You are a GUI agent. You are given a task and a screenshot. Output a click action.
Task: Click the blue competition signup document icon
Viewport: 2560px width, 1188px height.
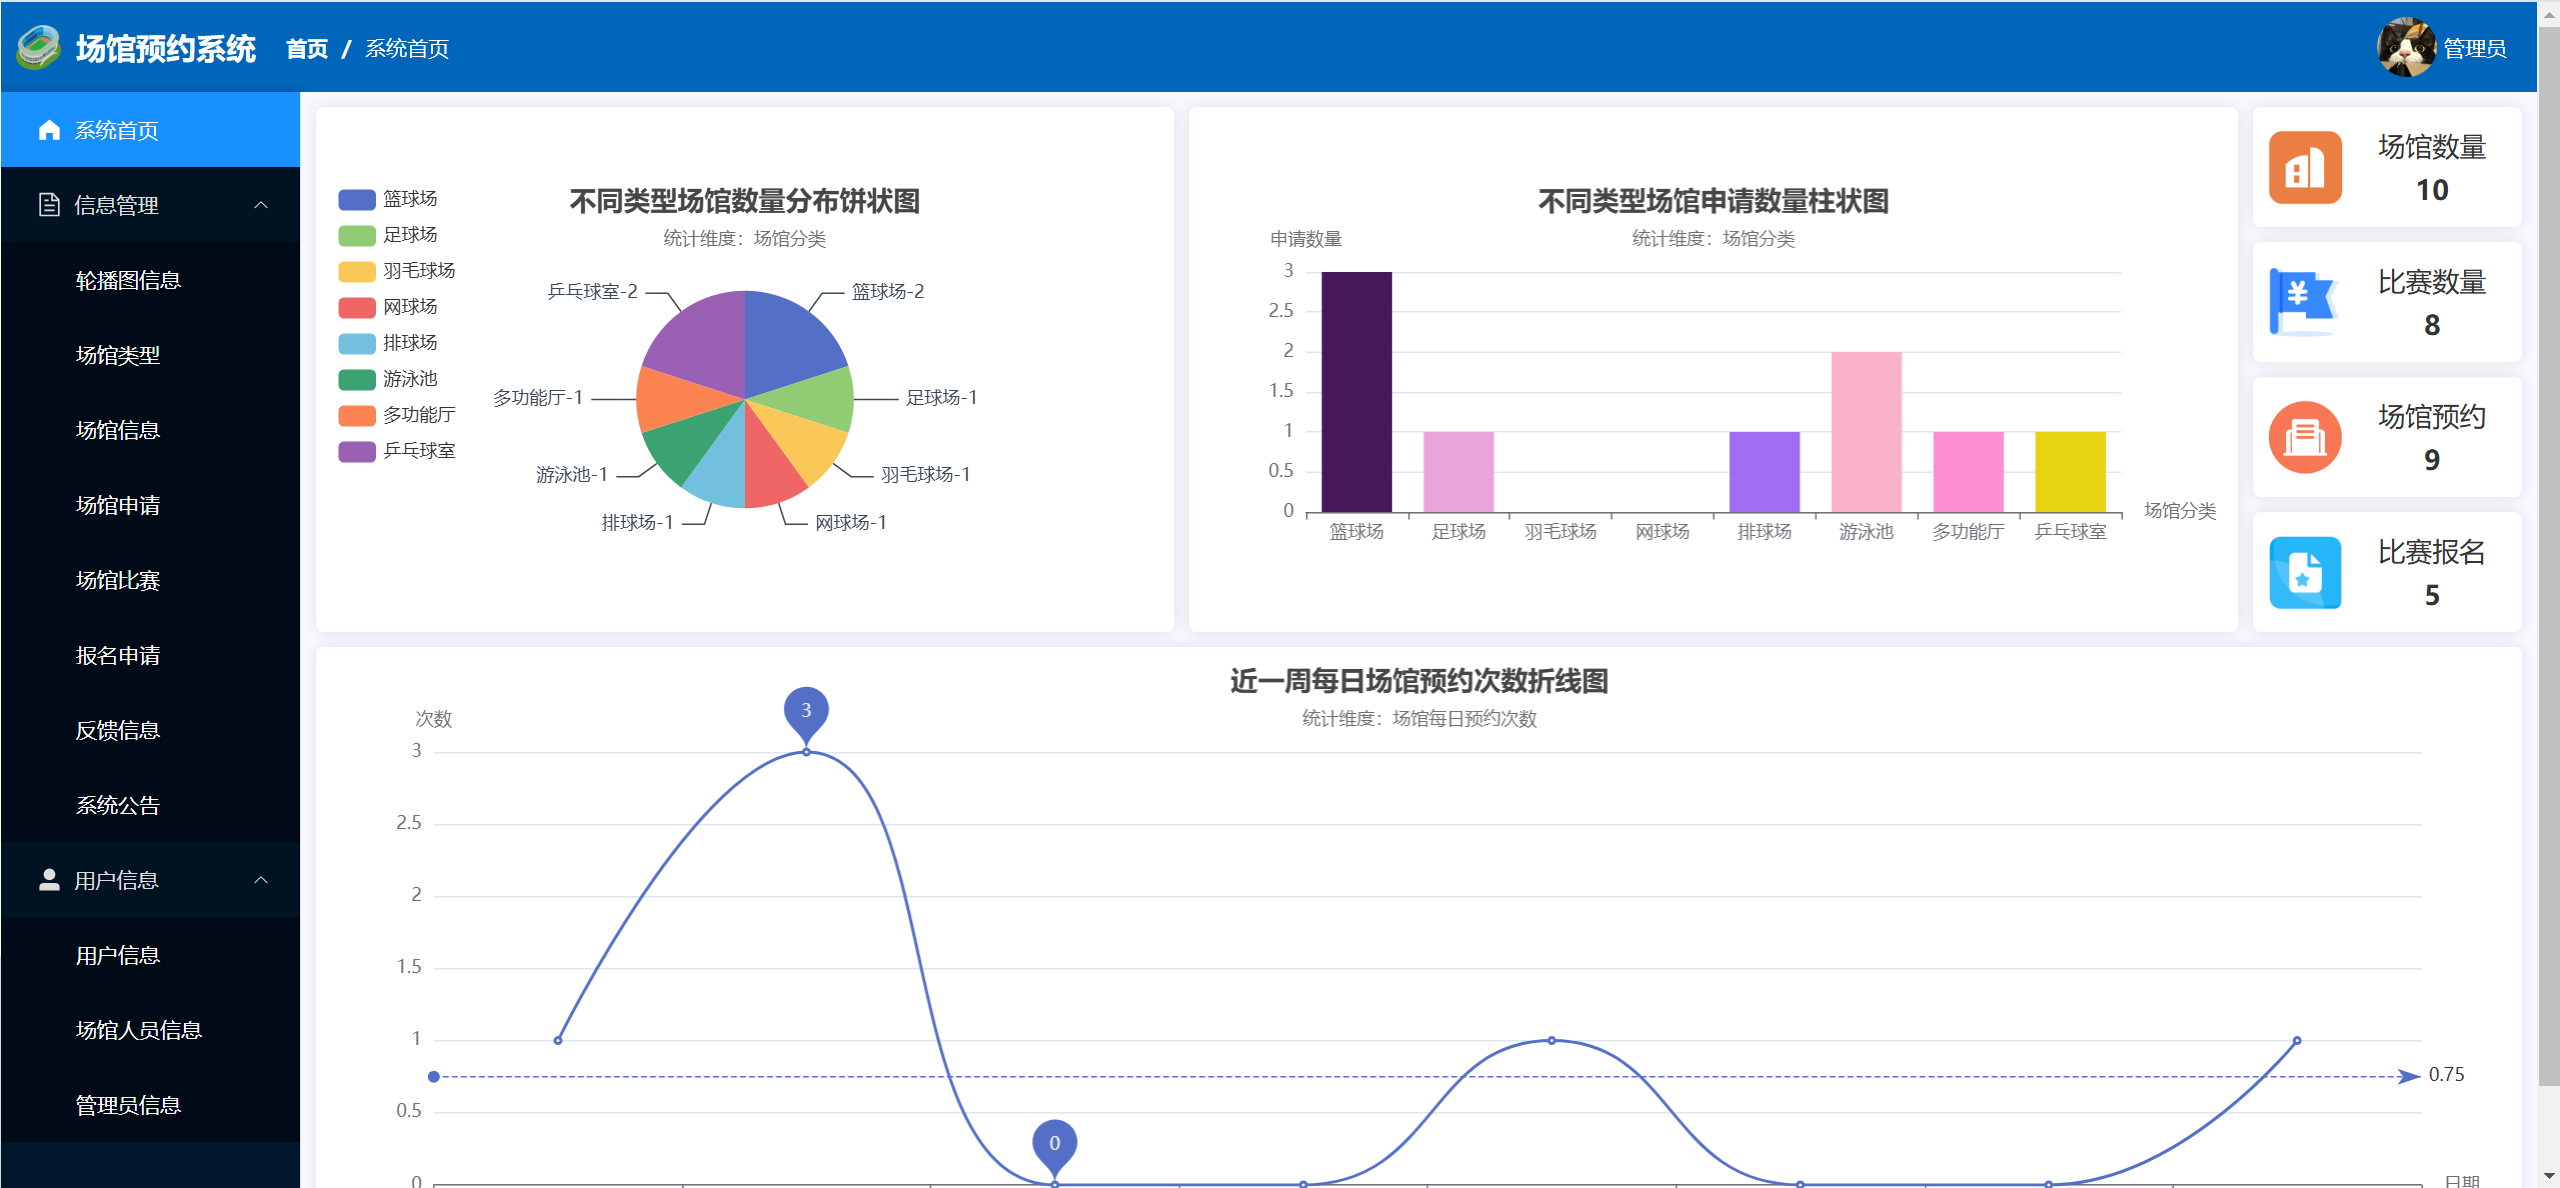click(2305, 572)
